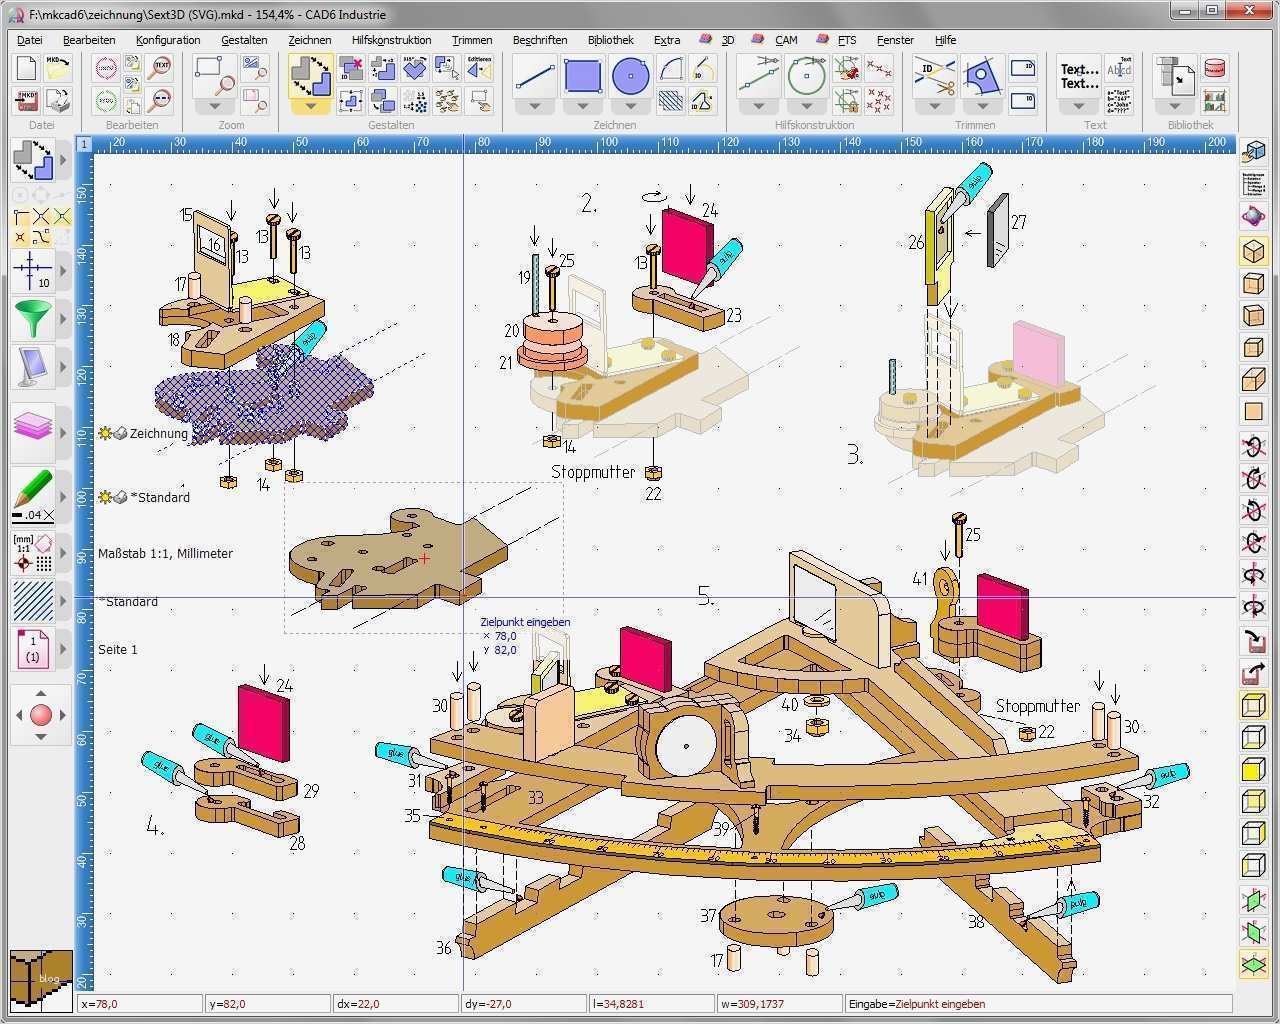Open the CAM menu

click(x=786, y=40)
